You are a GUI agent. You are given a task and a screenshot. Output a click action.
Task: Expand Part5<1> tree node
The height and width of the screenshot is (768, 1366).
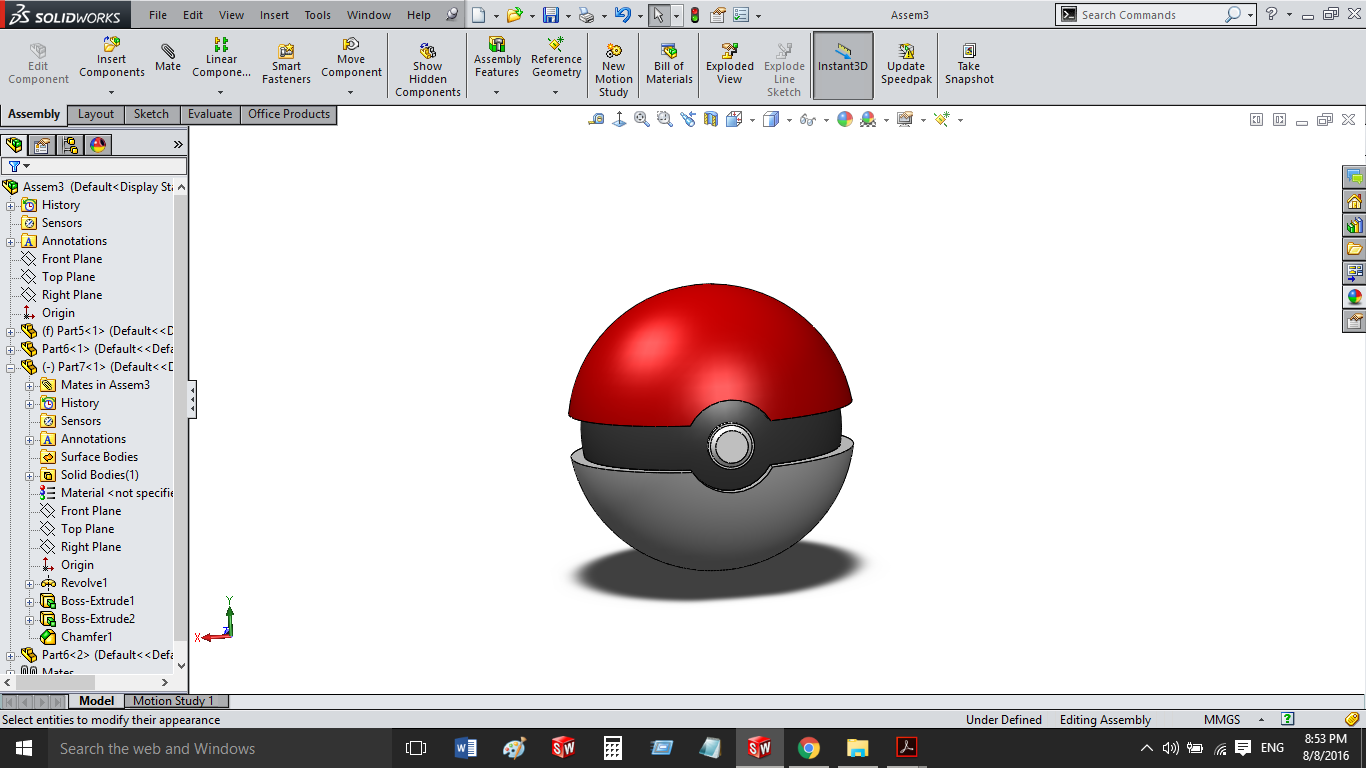click(11, 331)
